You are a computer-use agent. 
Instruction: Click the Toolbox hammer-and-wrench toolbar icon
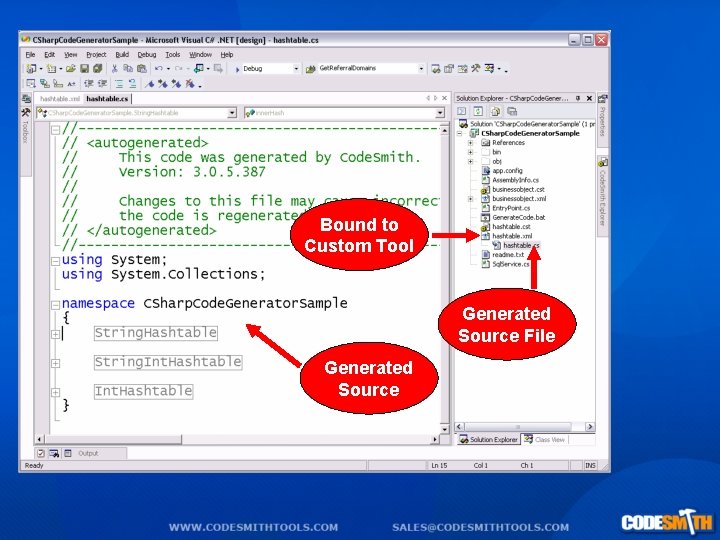click(x=476, y=69)
